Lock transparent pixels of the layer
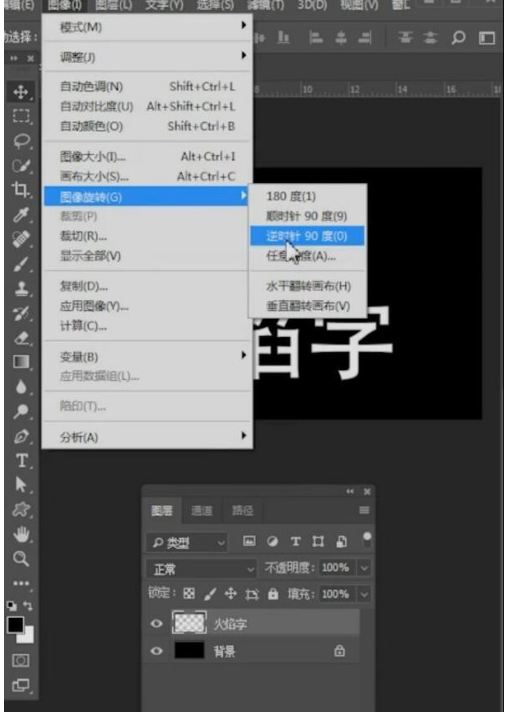 (x=189, y=593)
